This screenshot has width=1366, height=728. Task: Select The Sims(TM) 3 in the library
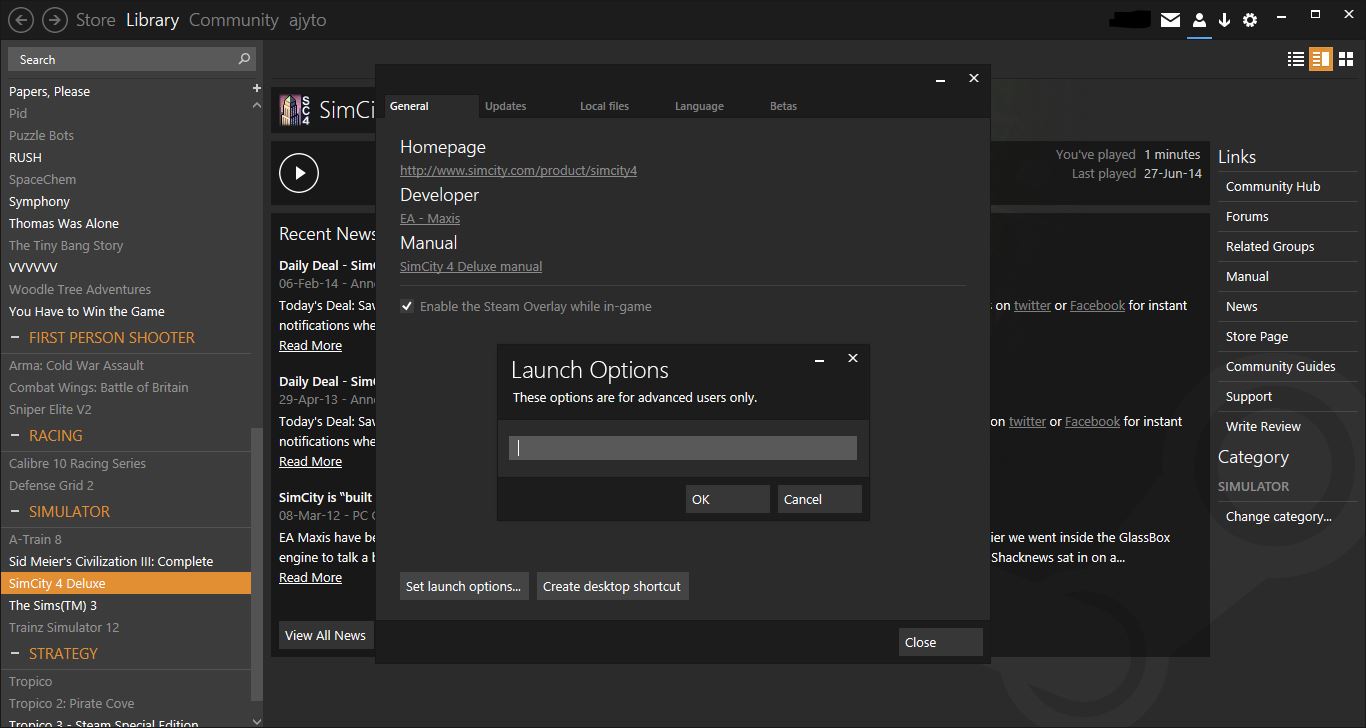click(53, 605)
